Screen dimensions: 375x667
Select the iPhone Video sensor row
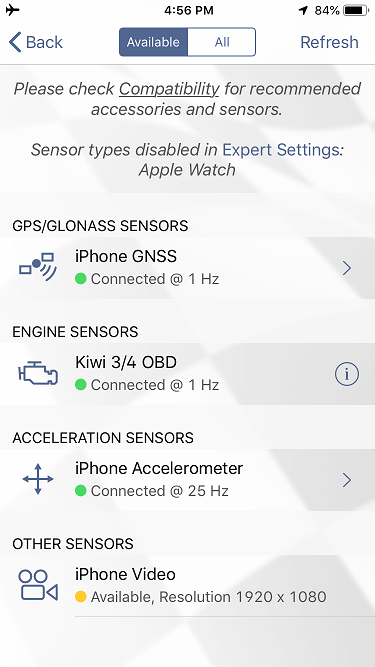(x=188, y=586)
